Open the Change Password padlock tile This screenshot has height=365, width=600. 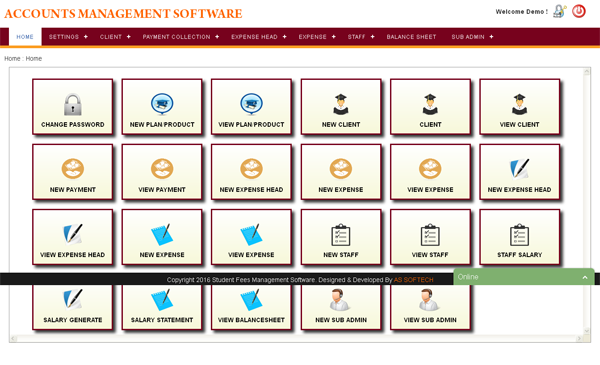point(73,107)
